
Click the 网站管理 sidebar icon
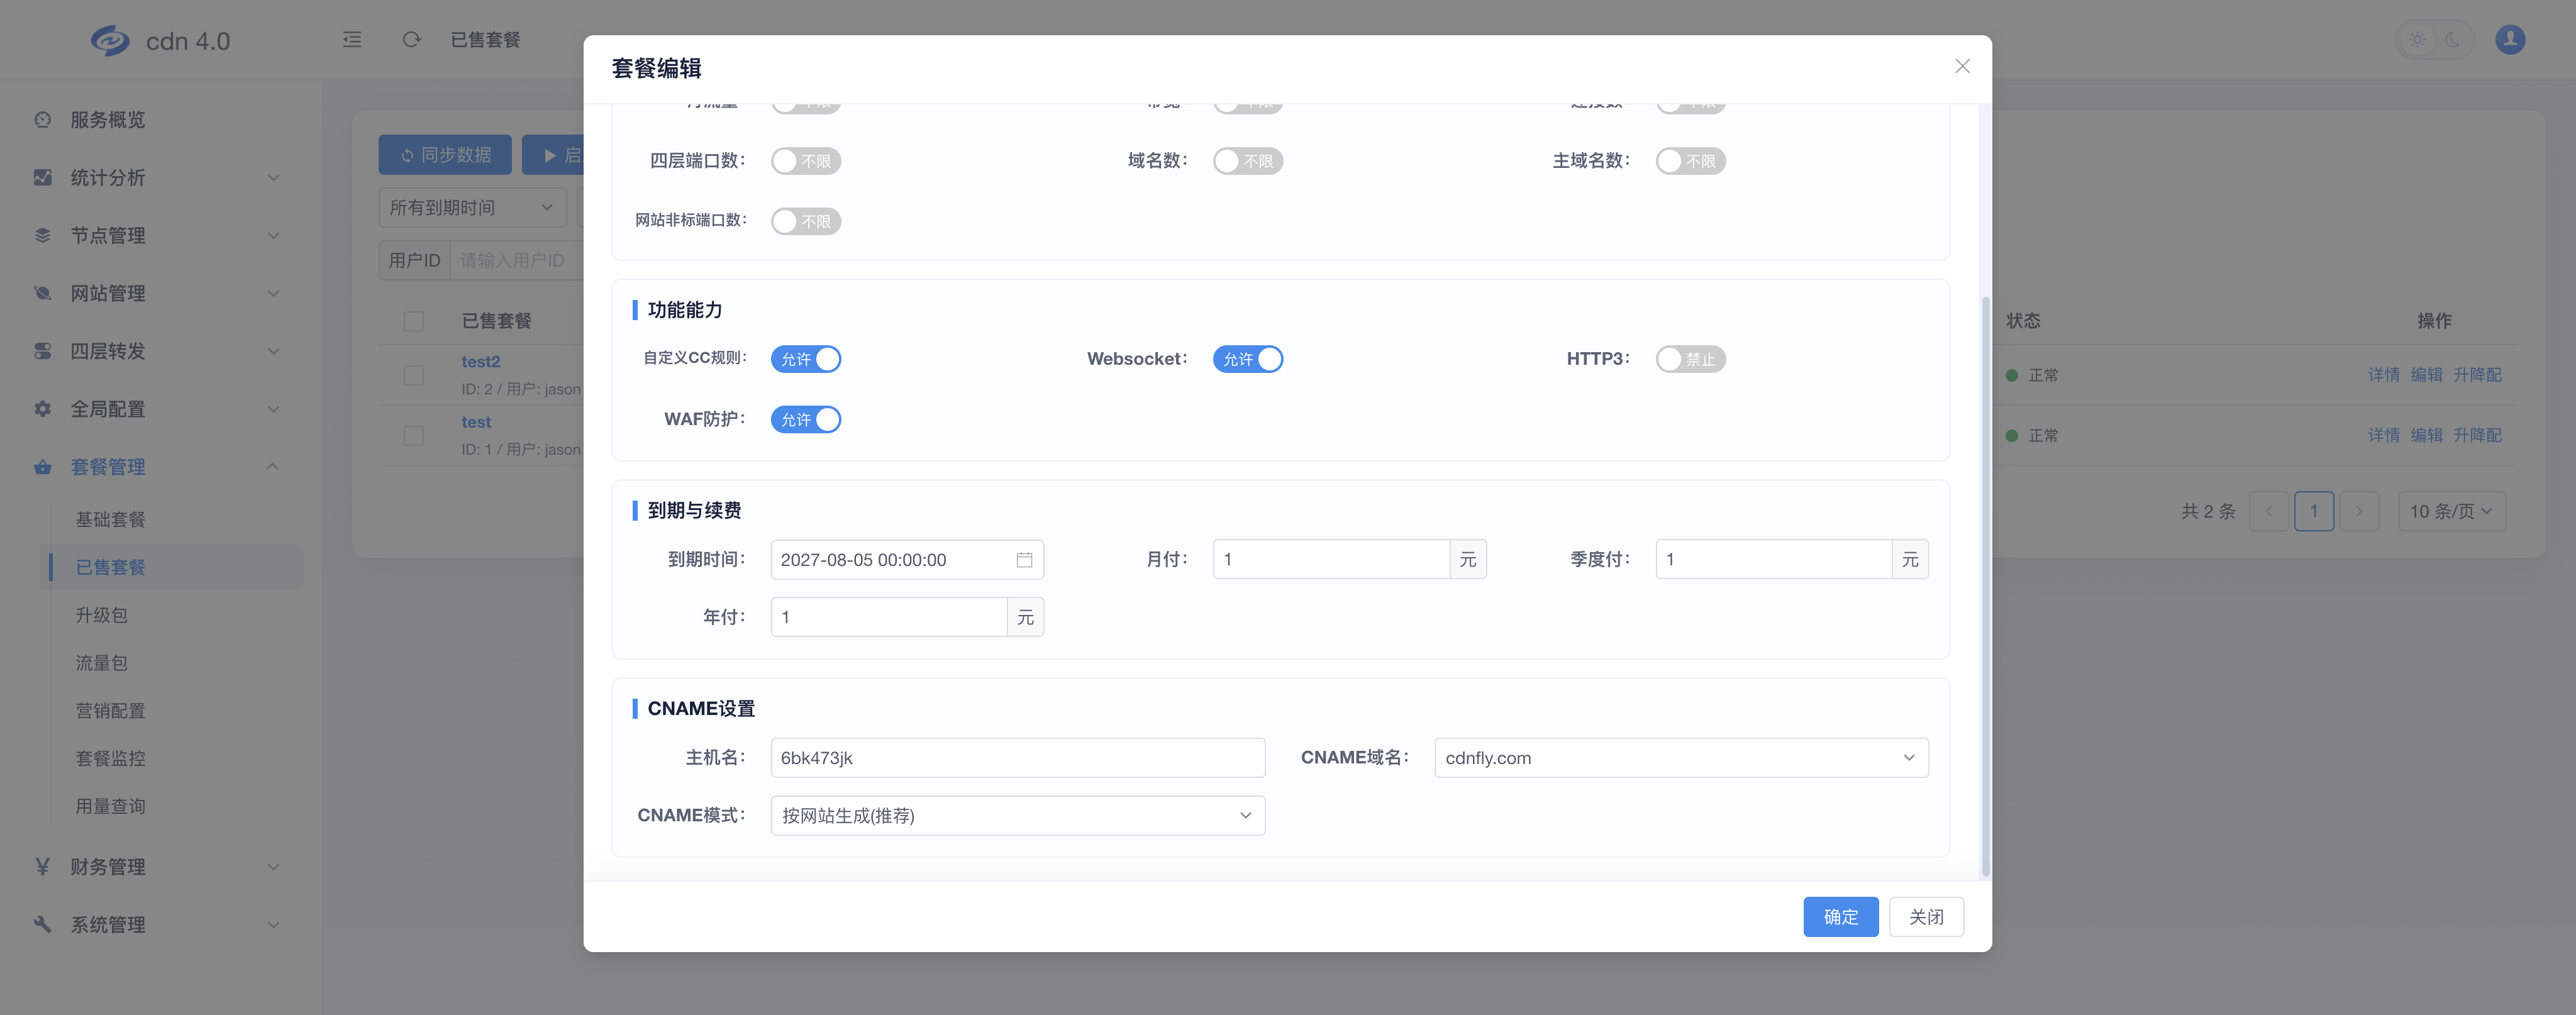pos(42,294)
